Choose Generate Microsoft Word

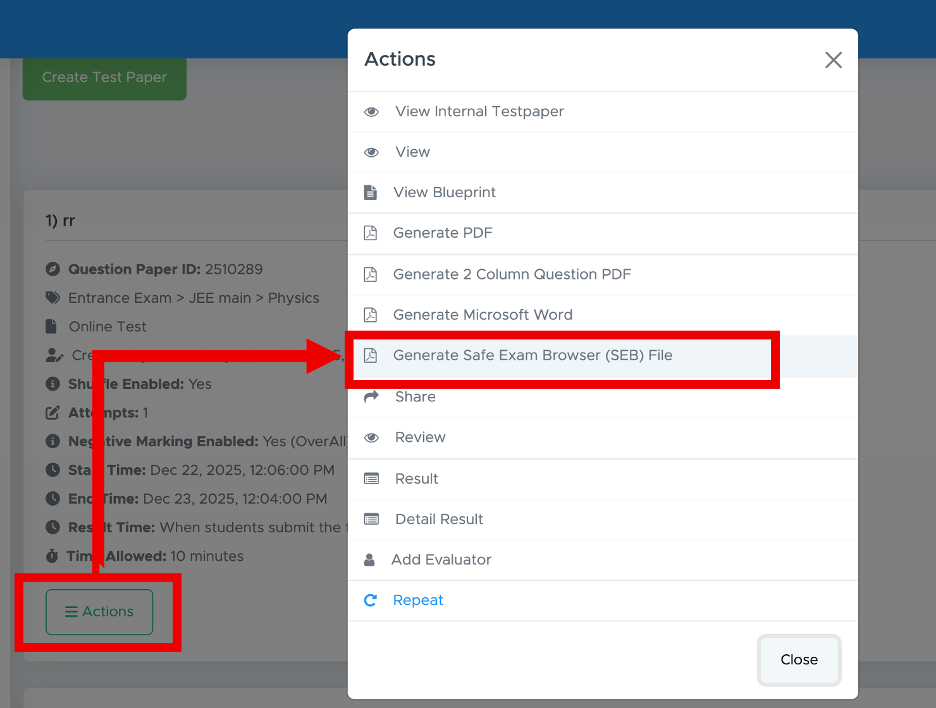pyautogui.click(x=602, y=315)
